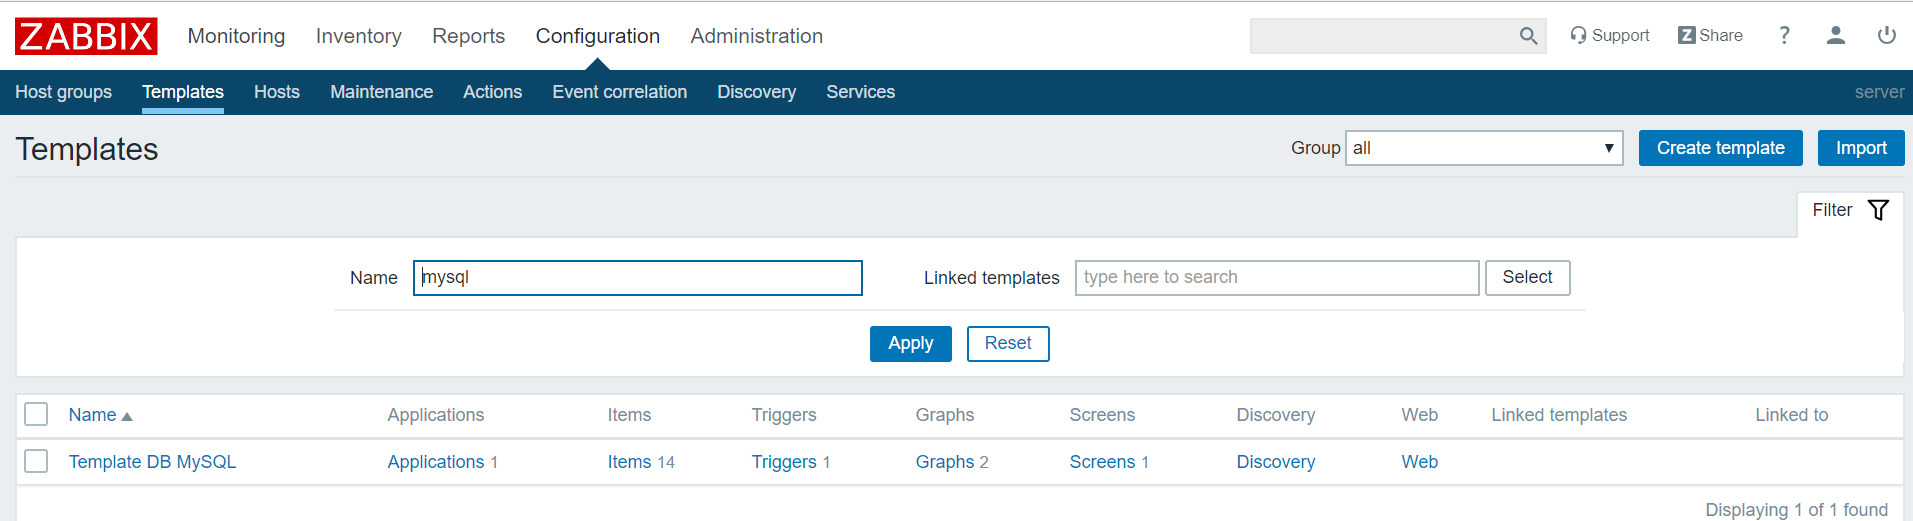1913x521 pixels.
Task: Go to Services submenu tab
Action: pyautogui.click(x=860, y=92)
